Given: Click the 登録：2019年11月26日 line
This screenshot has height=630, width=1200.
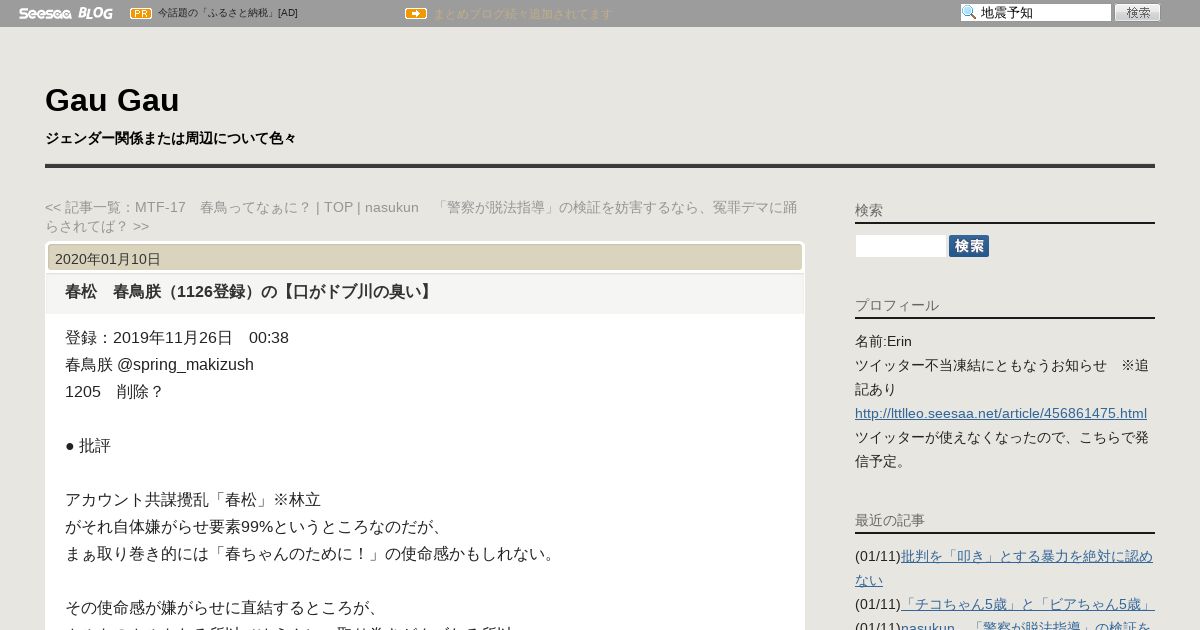Looking at the screenshot, I should pyautogui.click(x=177, y=338).
